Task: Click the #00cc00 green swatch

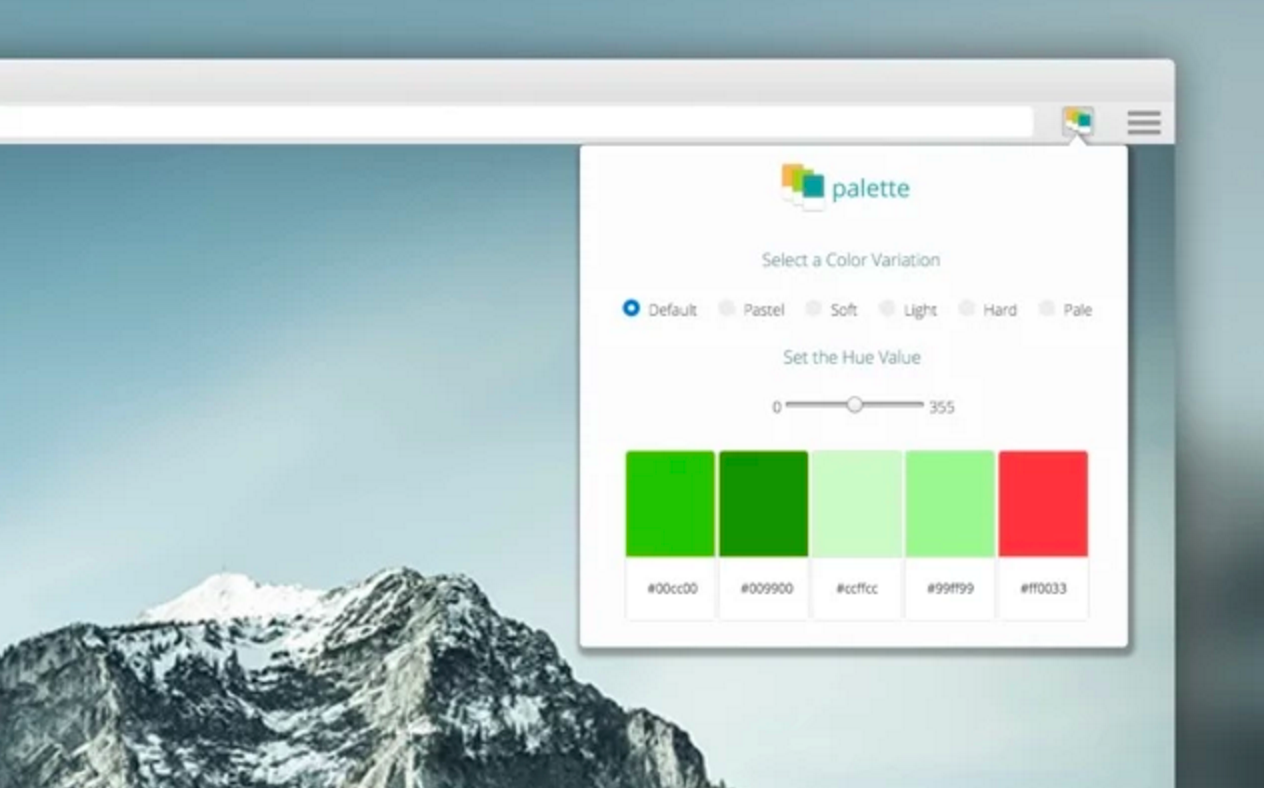Action: [x=670, y=503]
